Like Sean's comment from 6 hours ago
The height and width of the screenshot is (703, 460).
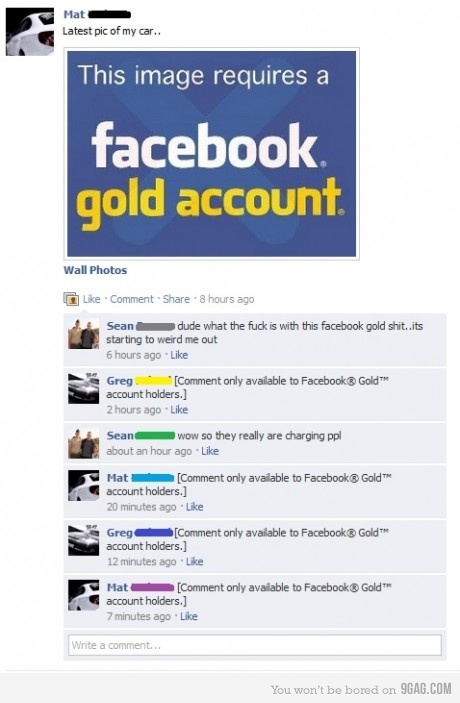point(179,355)
